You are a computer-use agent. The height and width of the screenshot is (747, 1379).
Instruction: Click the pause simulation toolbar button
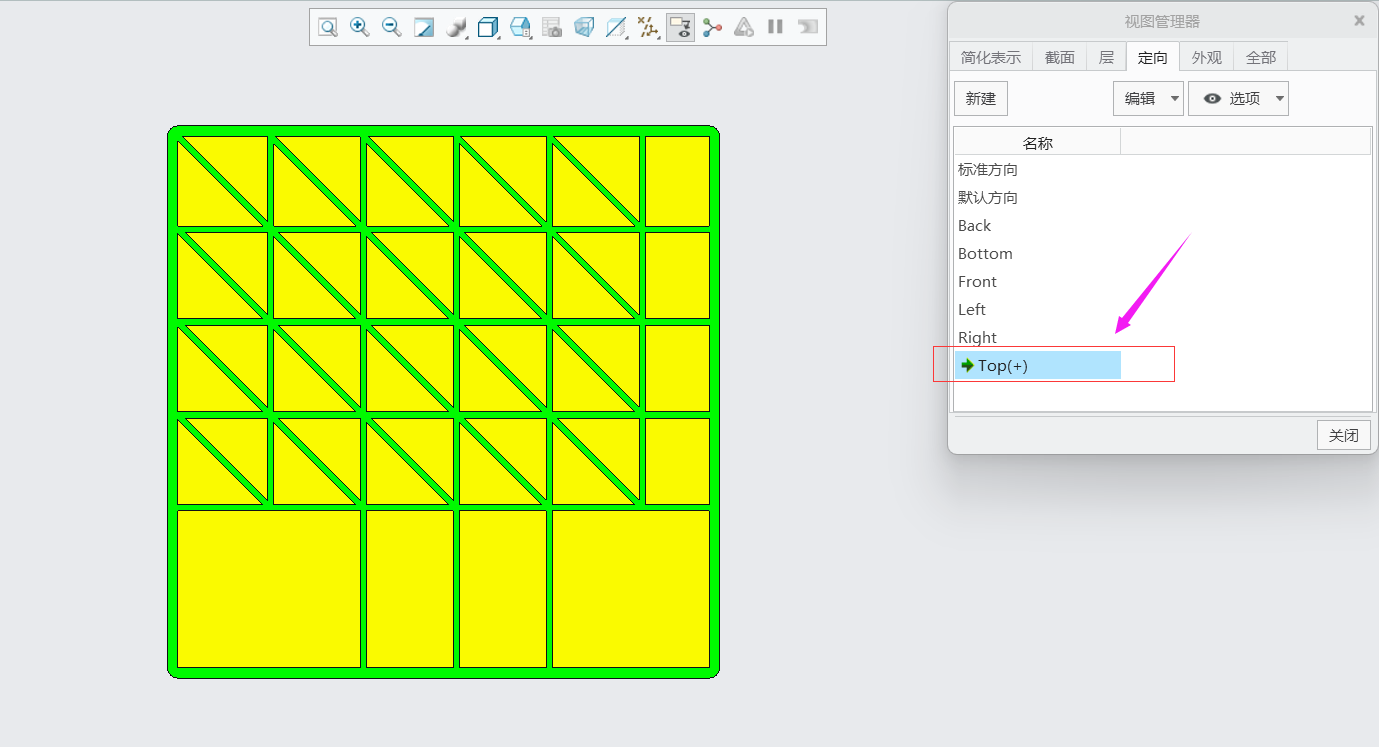[775, 27]
